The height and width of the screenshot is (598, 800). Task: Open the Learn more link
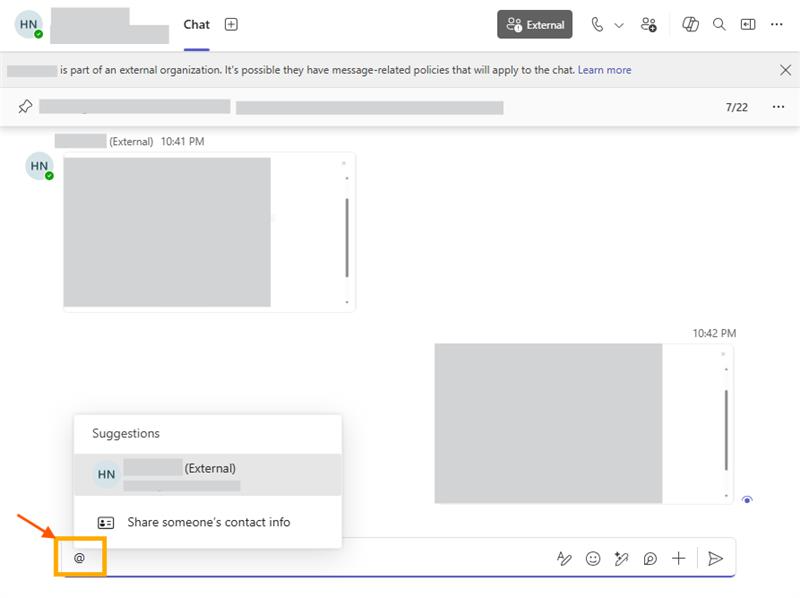(x=604, y=70)
